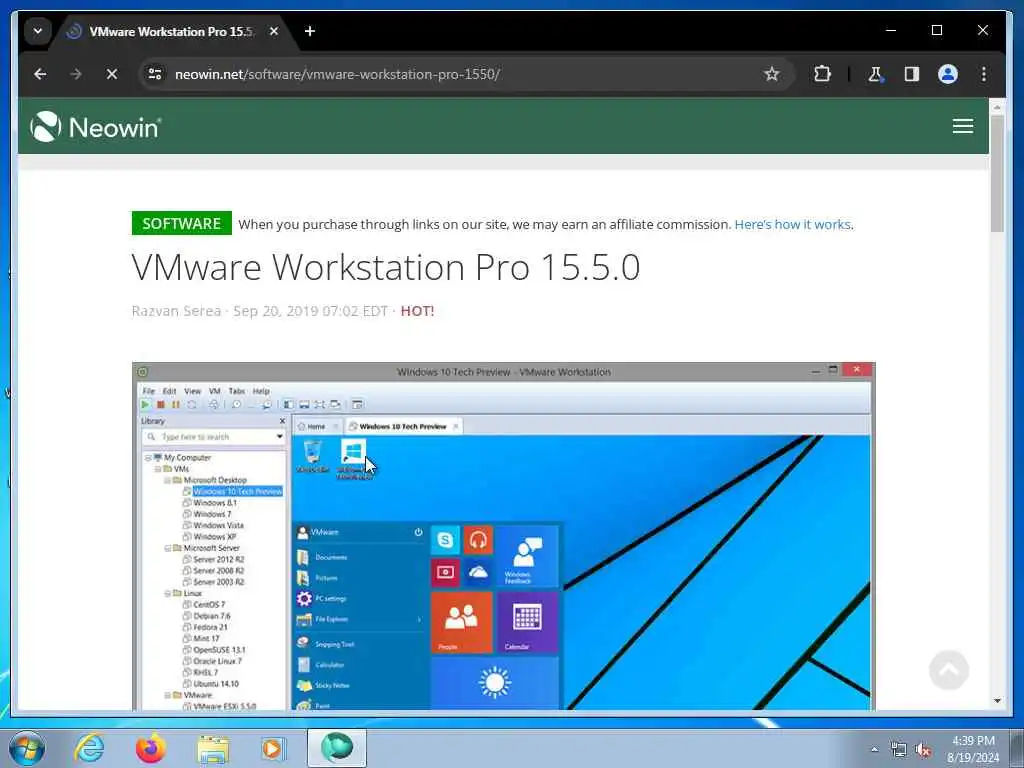Open the Neowin hamburger menu
This screenshot has height=768, width=1024.
pyautogui.click(x=963, y=126)
